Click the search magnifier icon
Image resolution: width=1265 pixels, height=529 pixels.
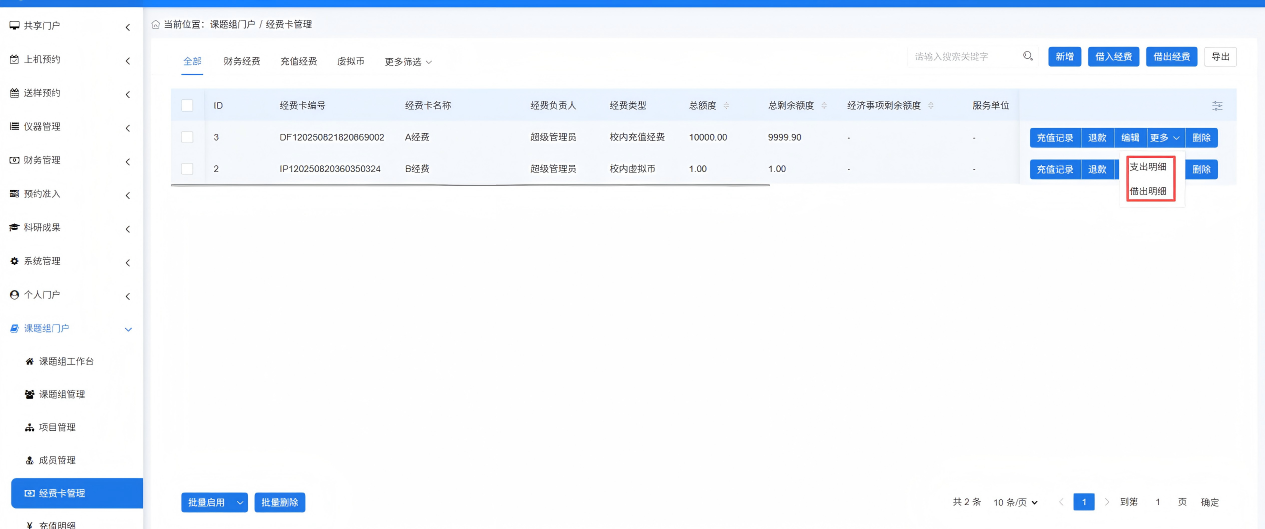pos(1028,57)
